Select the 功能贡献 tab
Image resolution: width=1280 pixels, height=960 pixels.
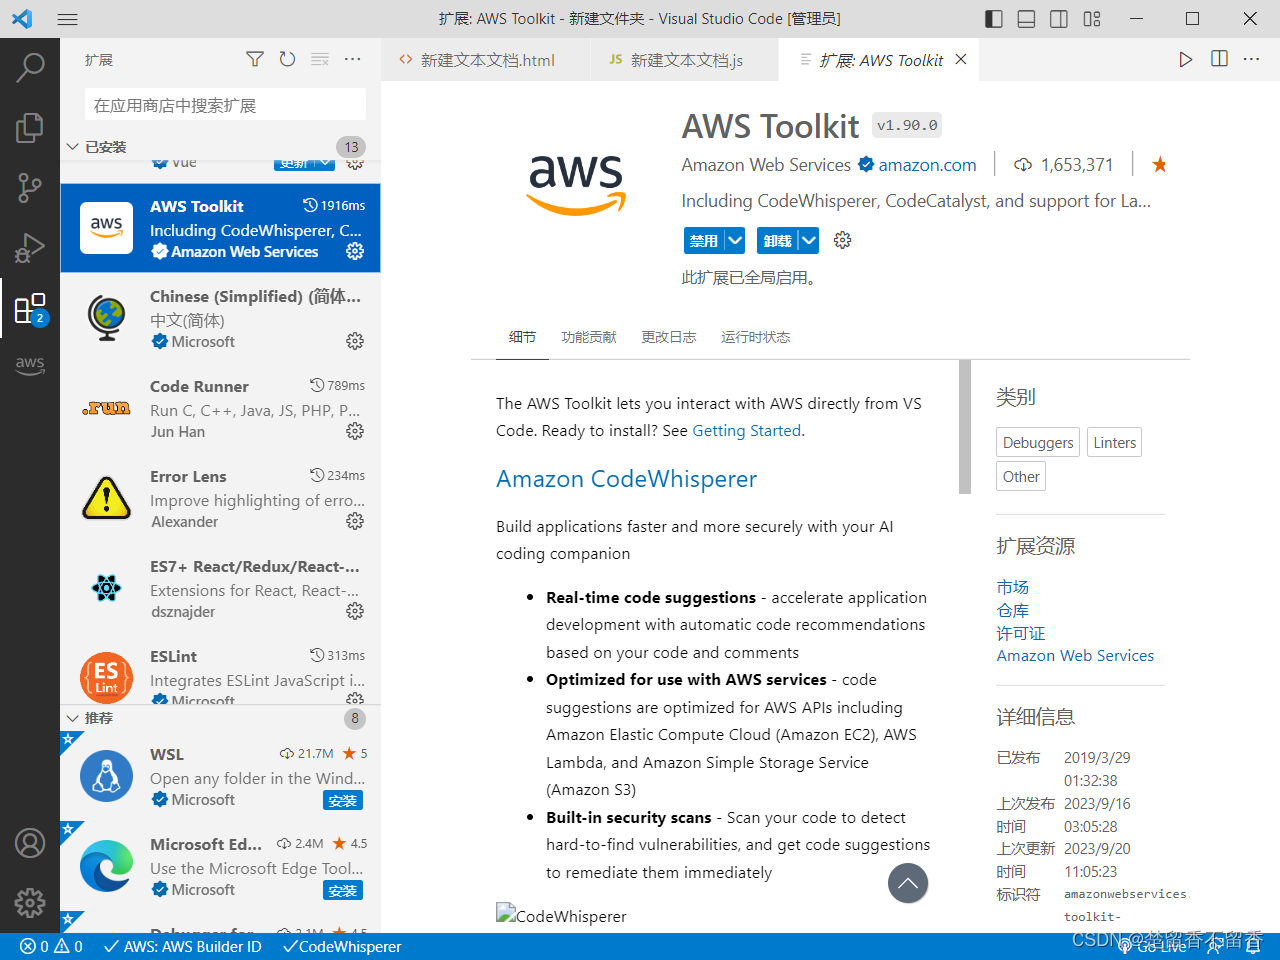[x=589, y=337]
